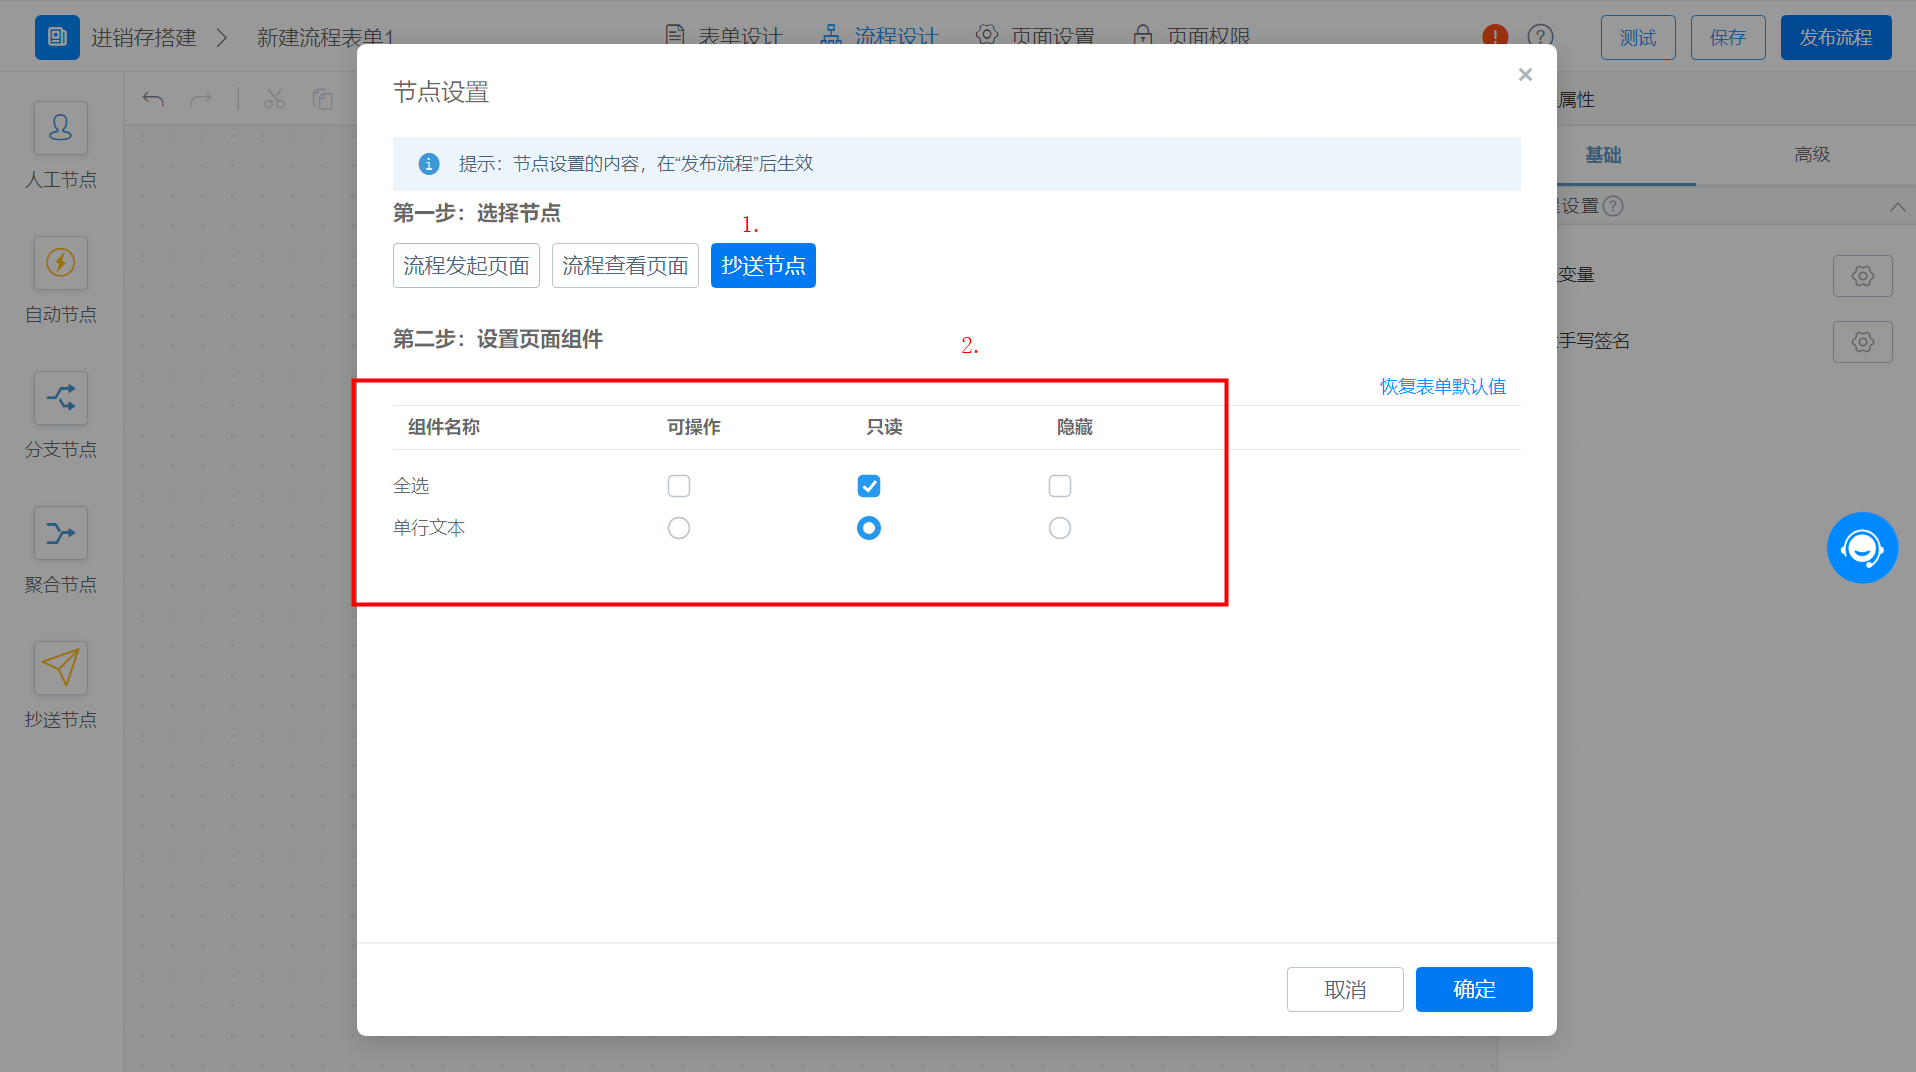This screenshot has width=1916, height=1072.
Task: Open the 变量 gear settings icon
Action: [x=1862, y=276]
